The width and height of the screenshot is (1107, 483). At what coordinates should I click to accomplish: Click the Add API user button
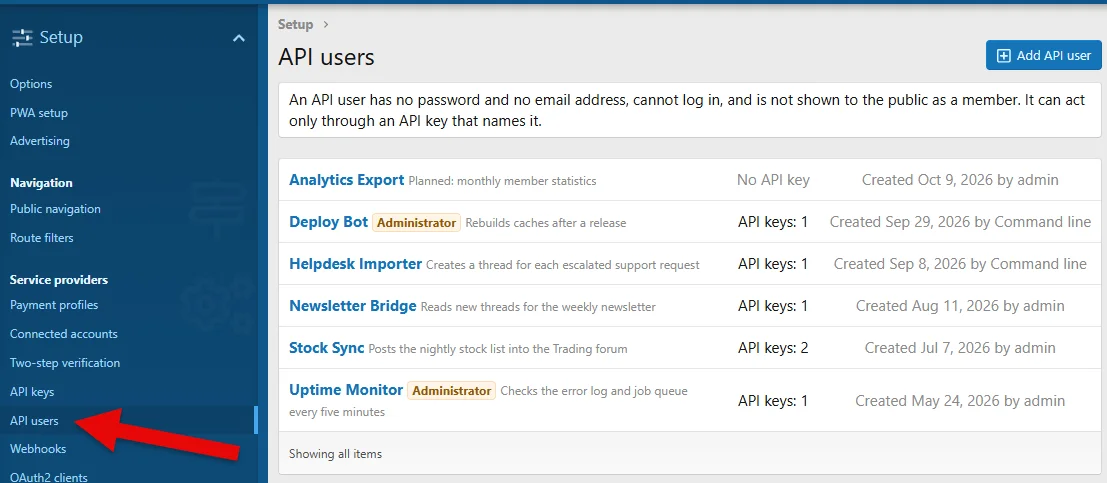tap(1043, 55)
